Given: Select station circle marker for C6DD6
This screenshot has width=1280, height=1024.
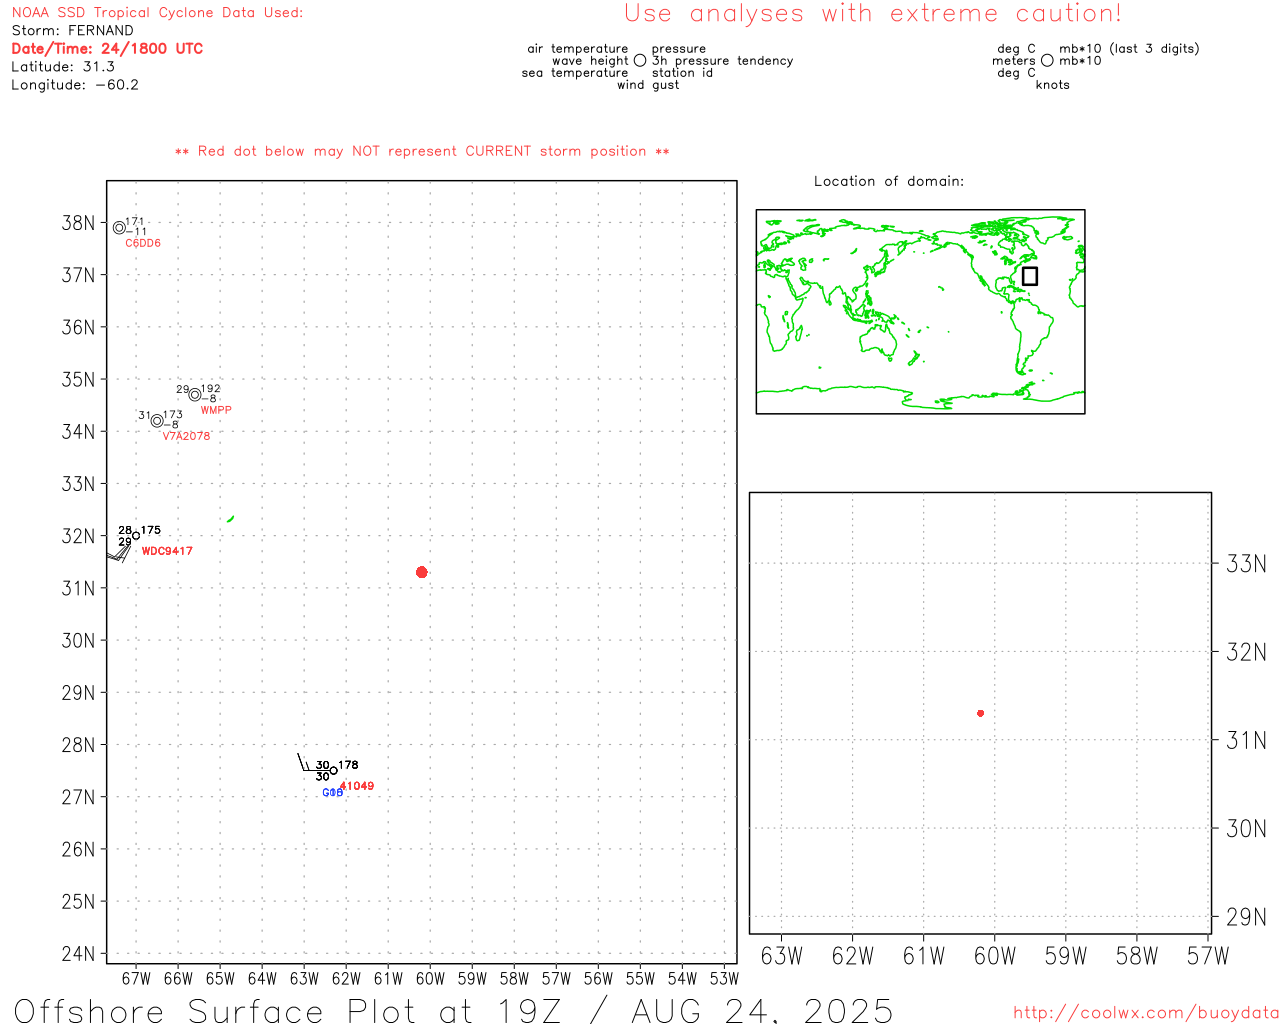Looking at the screenshot, I should (x=119, y=228).
